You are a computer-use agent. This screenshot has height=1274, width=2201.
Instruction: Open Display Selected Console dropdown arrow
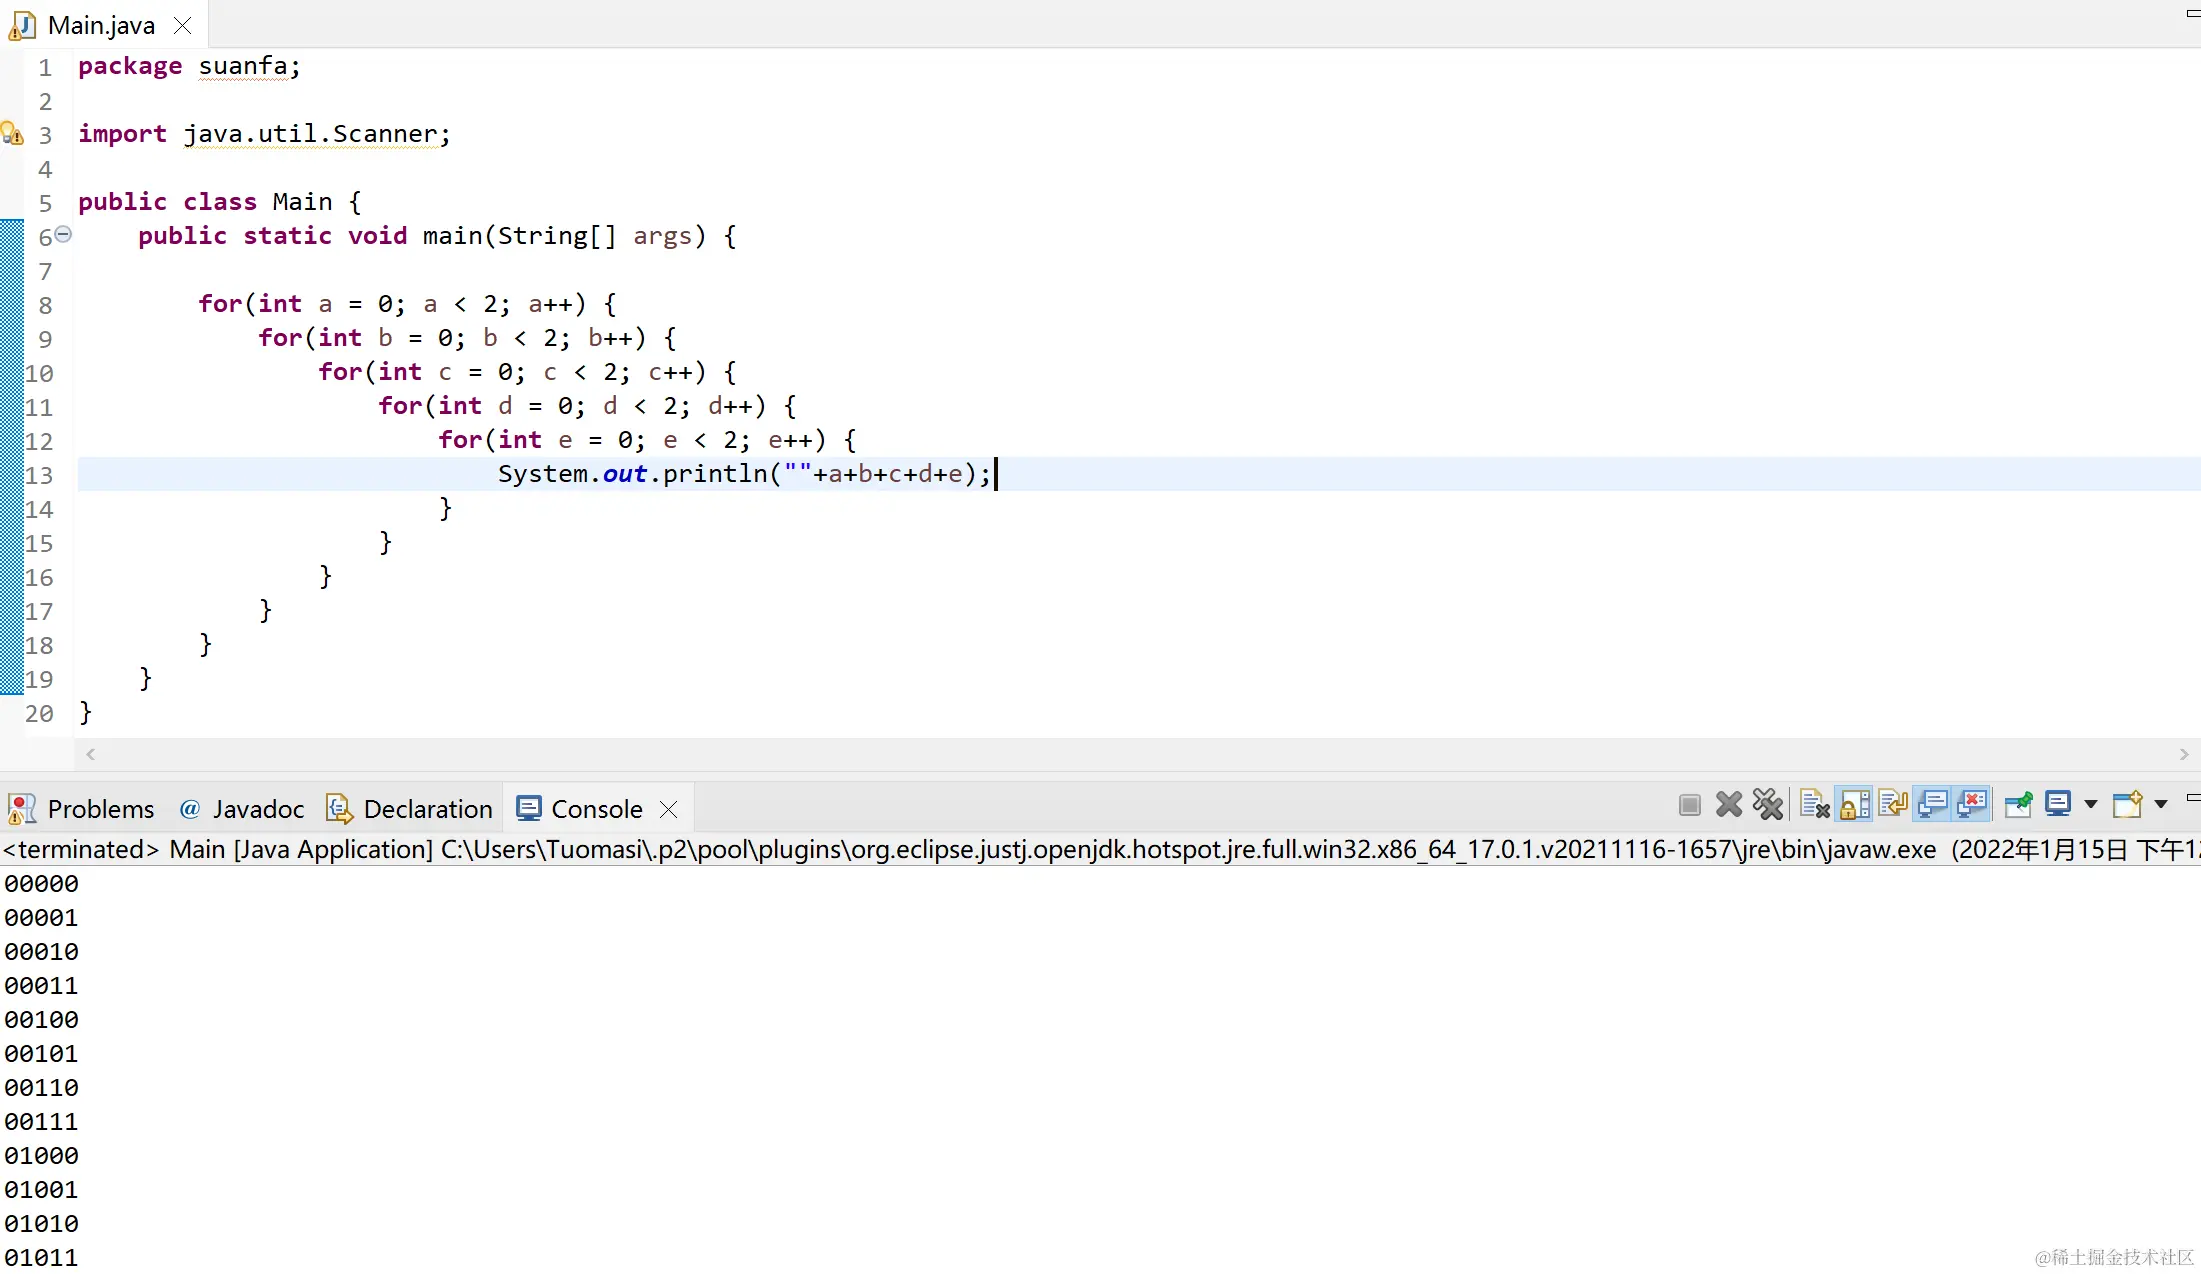pyautogui.click(x=2090, y=805)
